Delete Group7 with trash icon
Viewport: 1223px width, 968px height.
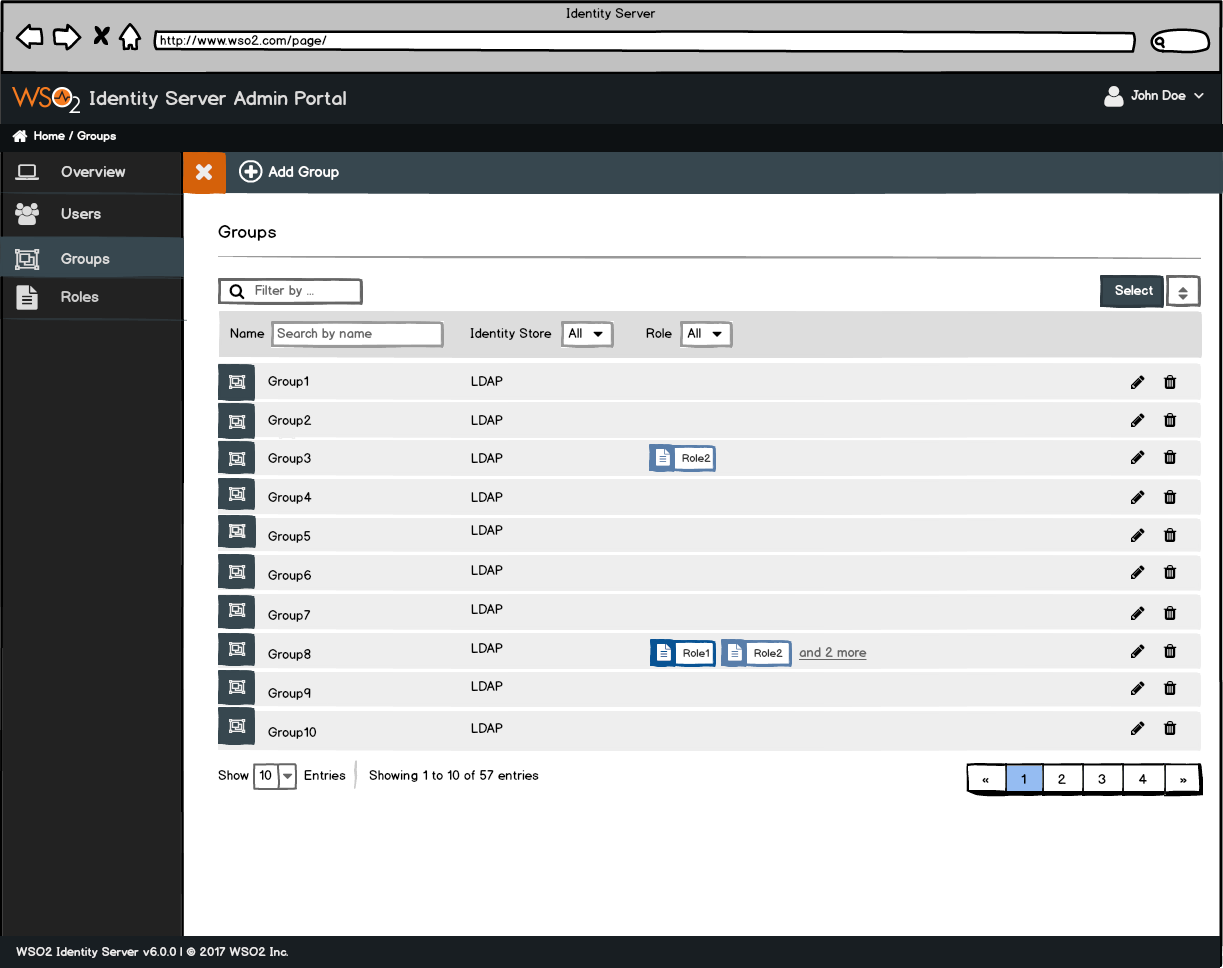[1170, 613]
